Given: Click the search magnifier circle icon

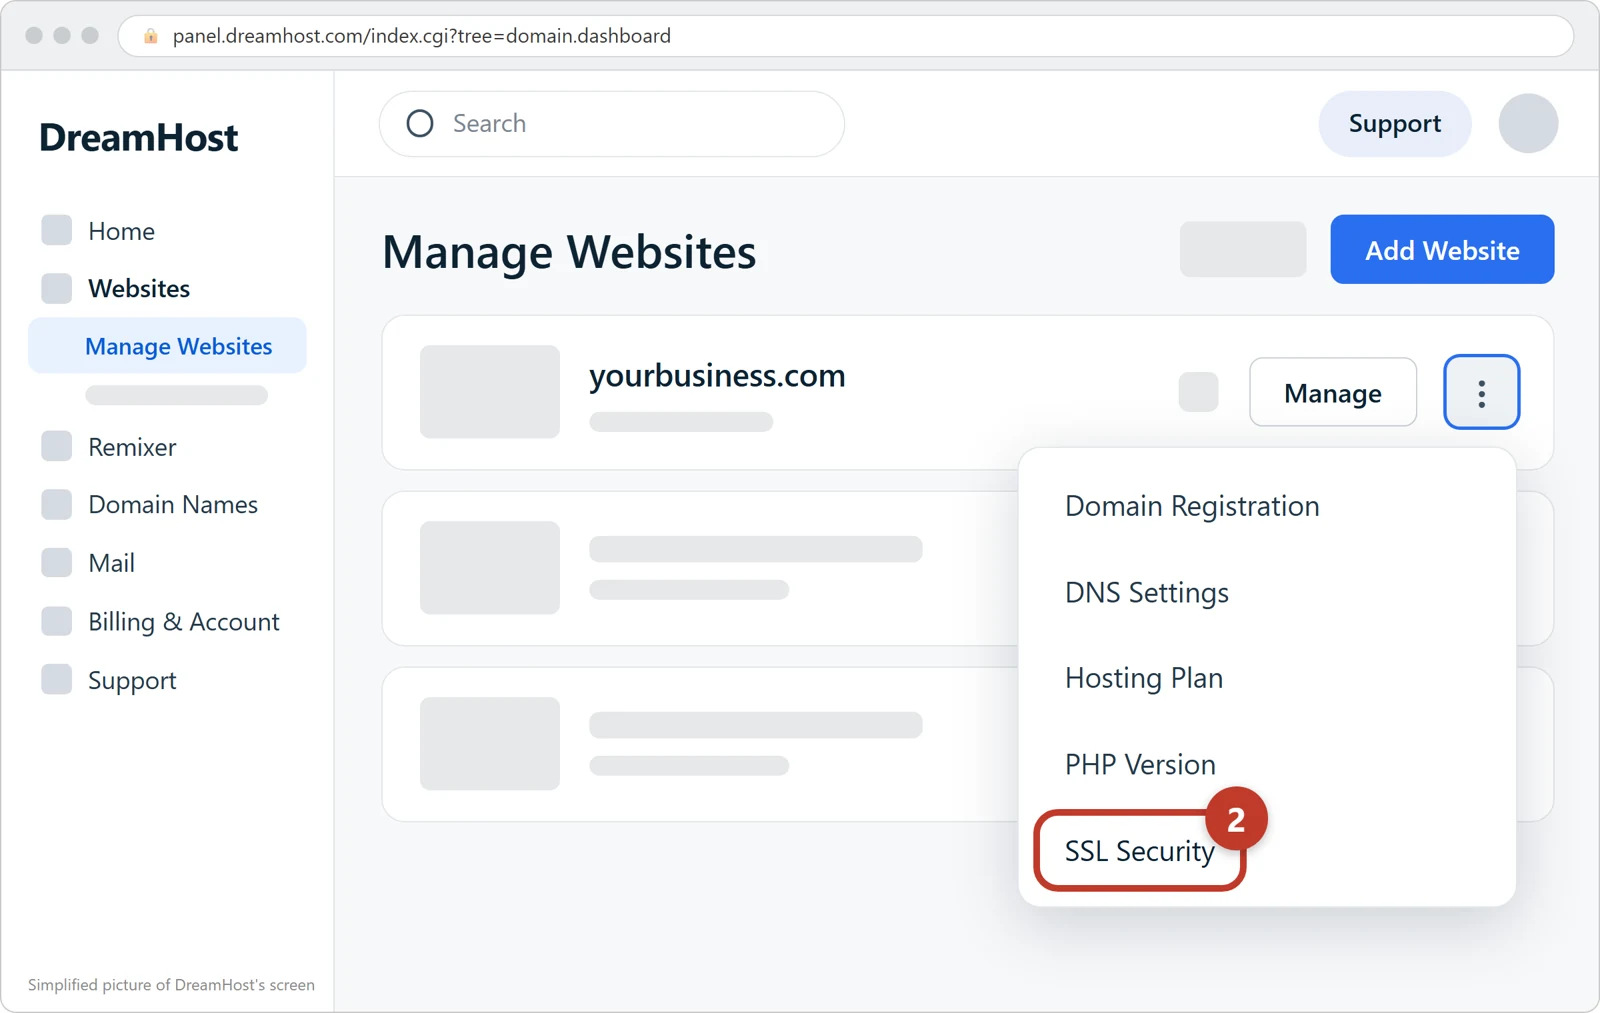Looking at the screenshot, I should pyautogui.click(x=420, y=123).
